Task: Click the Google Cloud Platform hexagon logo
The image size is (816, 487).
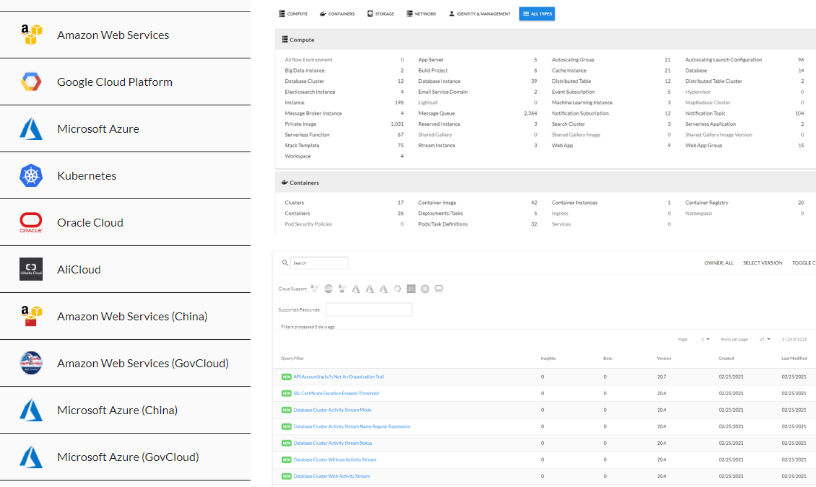Action: click(31, 82)
